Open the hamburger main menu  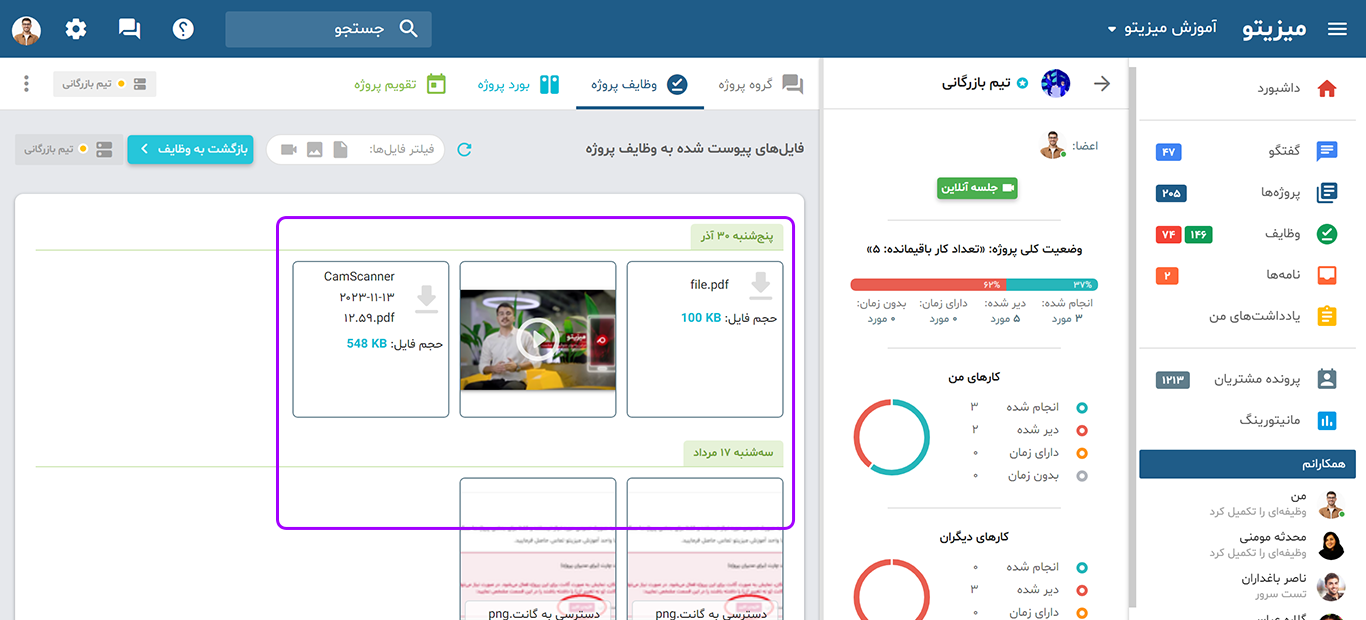tap(1337, 29)
